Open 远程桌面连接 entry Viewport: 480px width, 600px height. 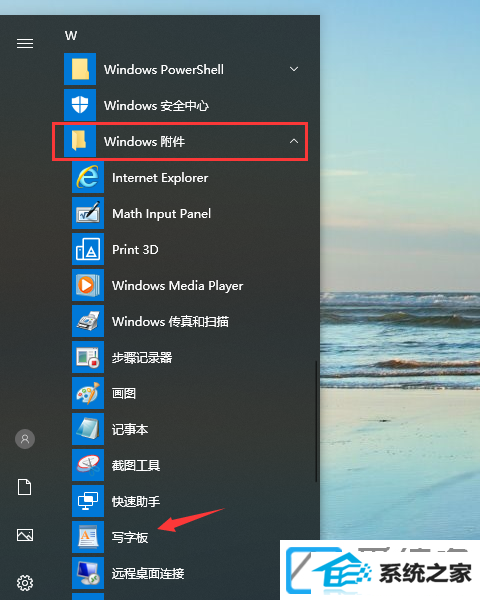pos(148,573)
